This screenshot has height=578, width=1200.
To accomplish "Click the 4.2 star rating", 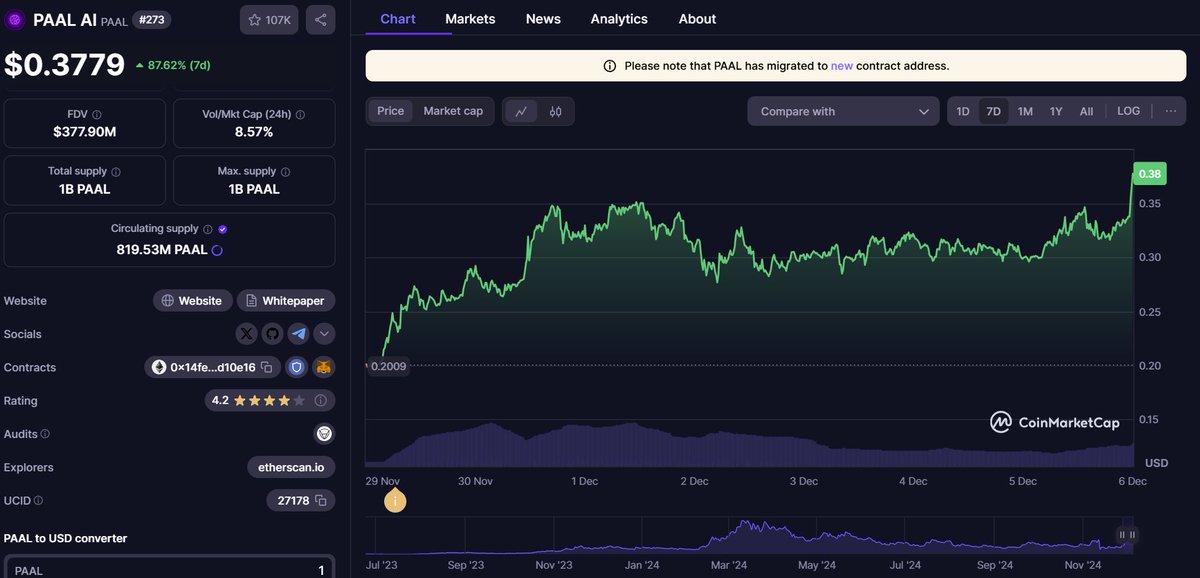I will click(270, 401).
